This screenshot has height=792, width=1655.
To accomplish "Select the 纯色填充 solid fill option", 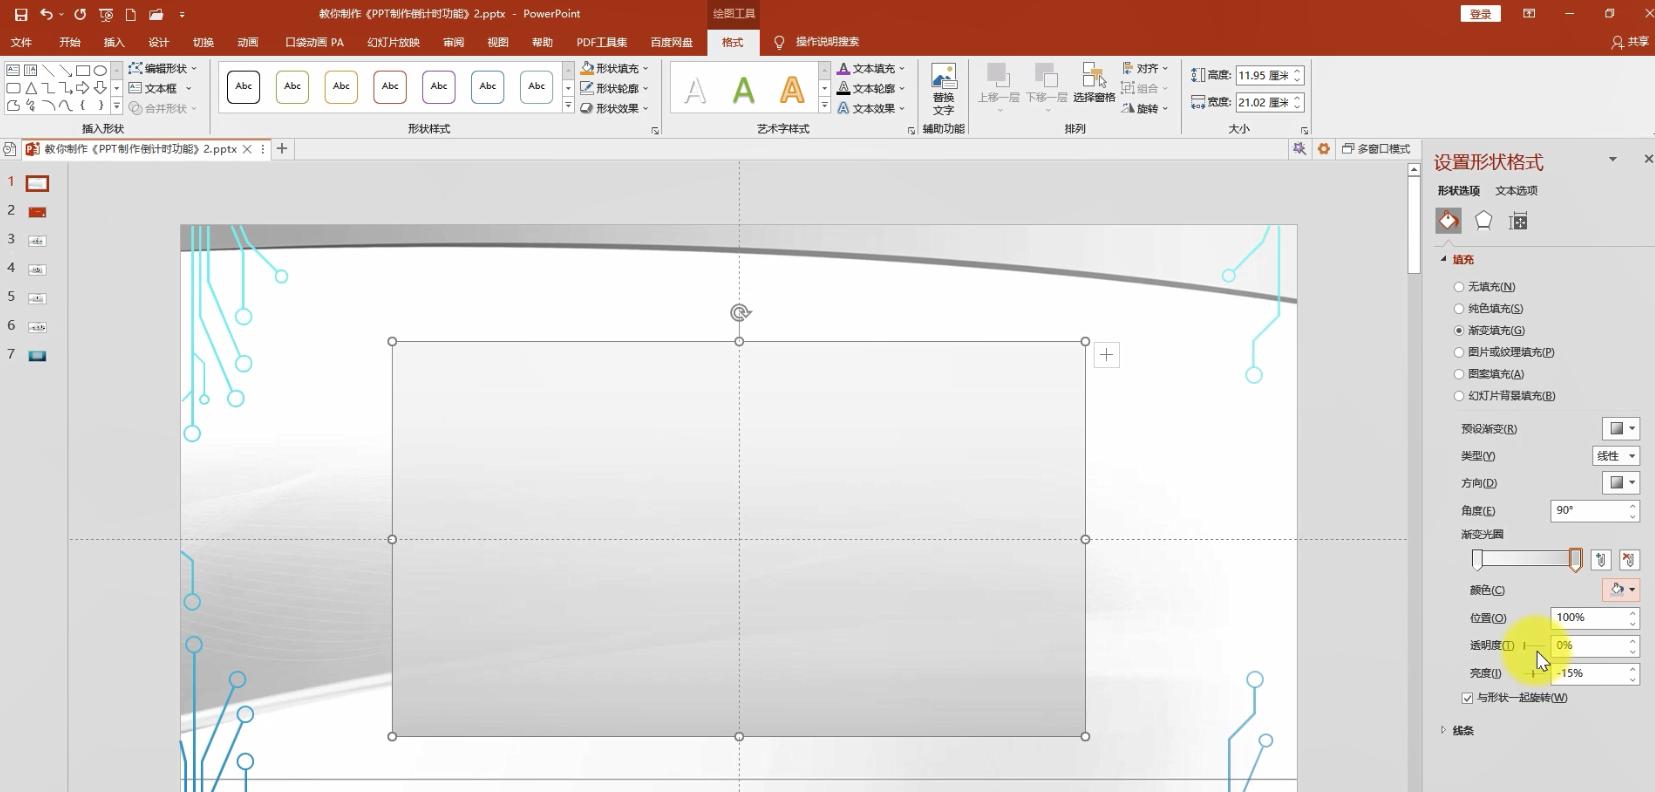I will [x=1489, y=309].
